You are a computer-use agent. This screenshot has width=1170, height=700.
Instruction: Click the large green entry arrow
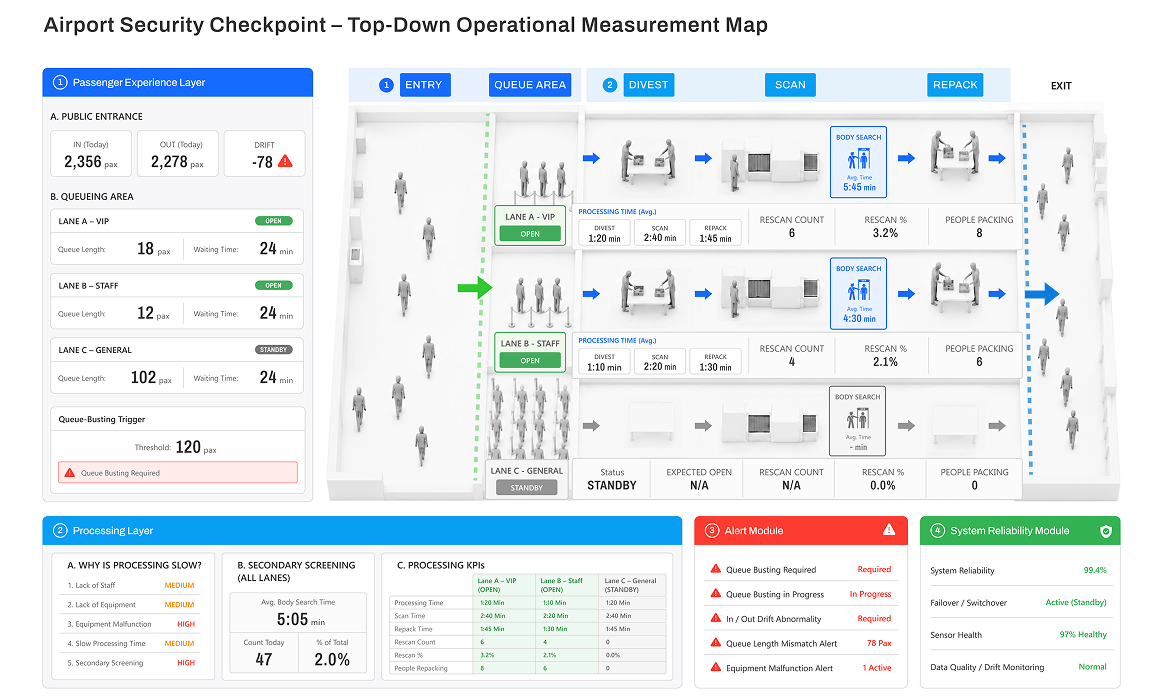[x=475, y=287]
